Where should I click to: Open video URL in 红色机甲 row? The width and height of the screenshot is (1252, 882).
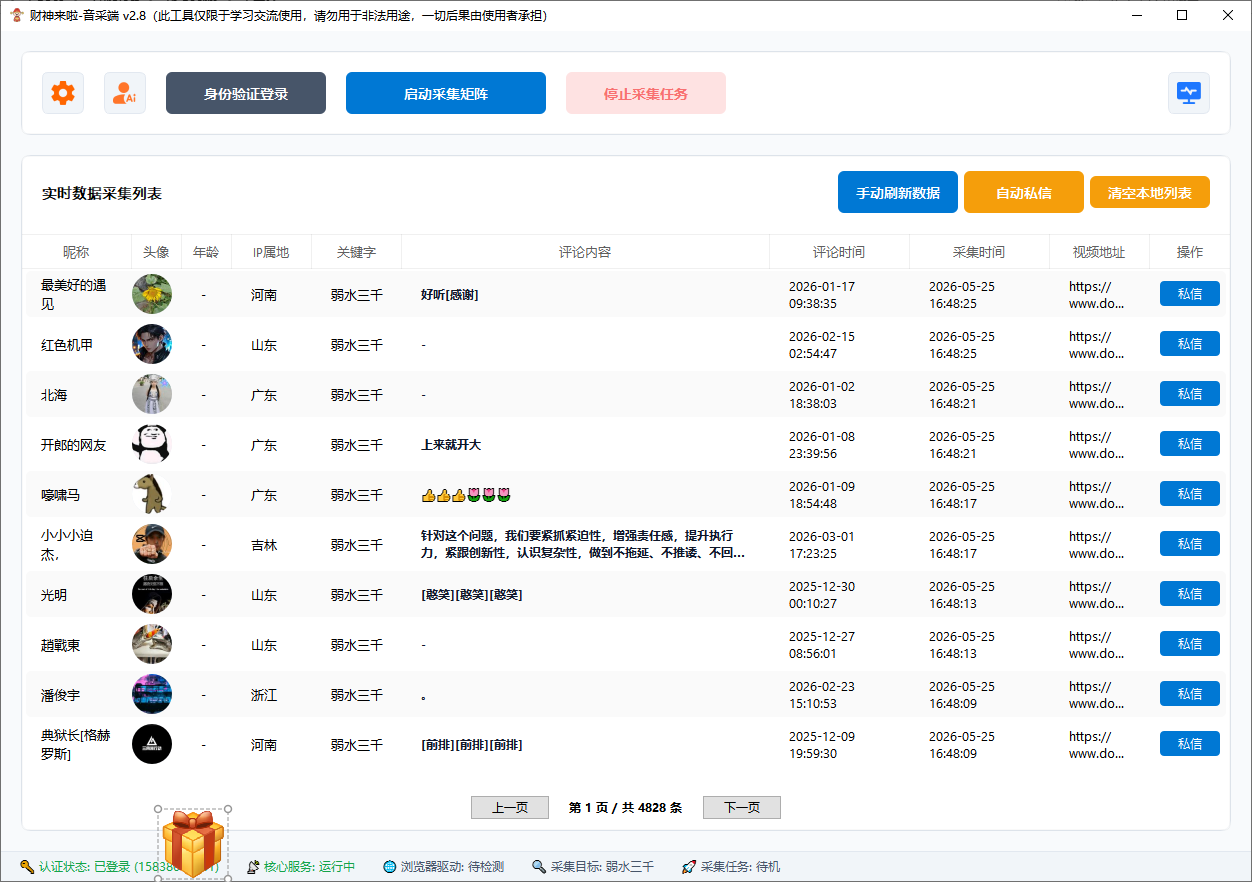tap(1097, 345)
